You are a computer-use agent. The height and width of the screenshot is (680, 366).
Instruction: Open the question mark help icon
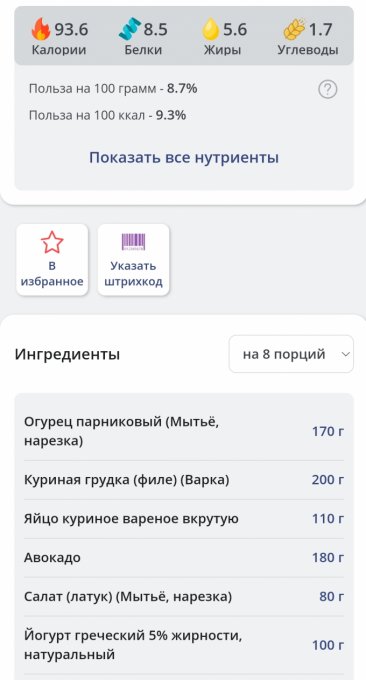[327, 90]
